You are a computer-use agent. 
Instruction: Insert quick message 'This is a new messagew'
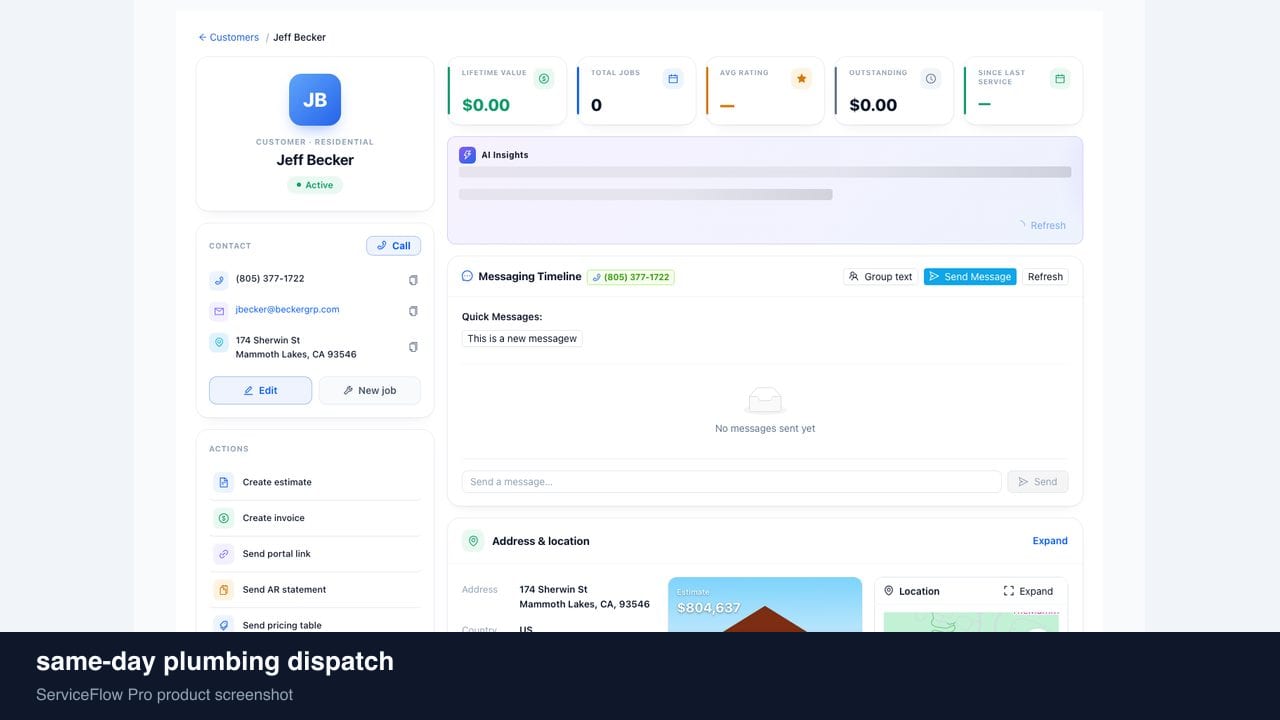[x=522, y=339]
